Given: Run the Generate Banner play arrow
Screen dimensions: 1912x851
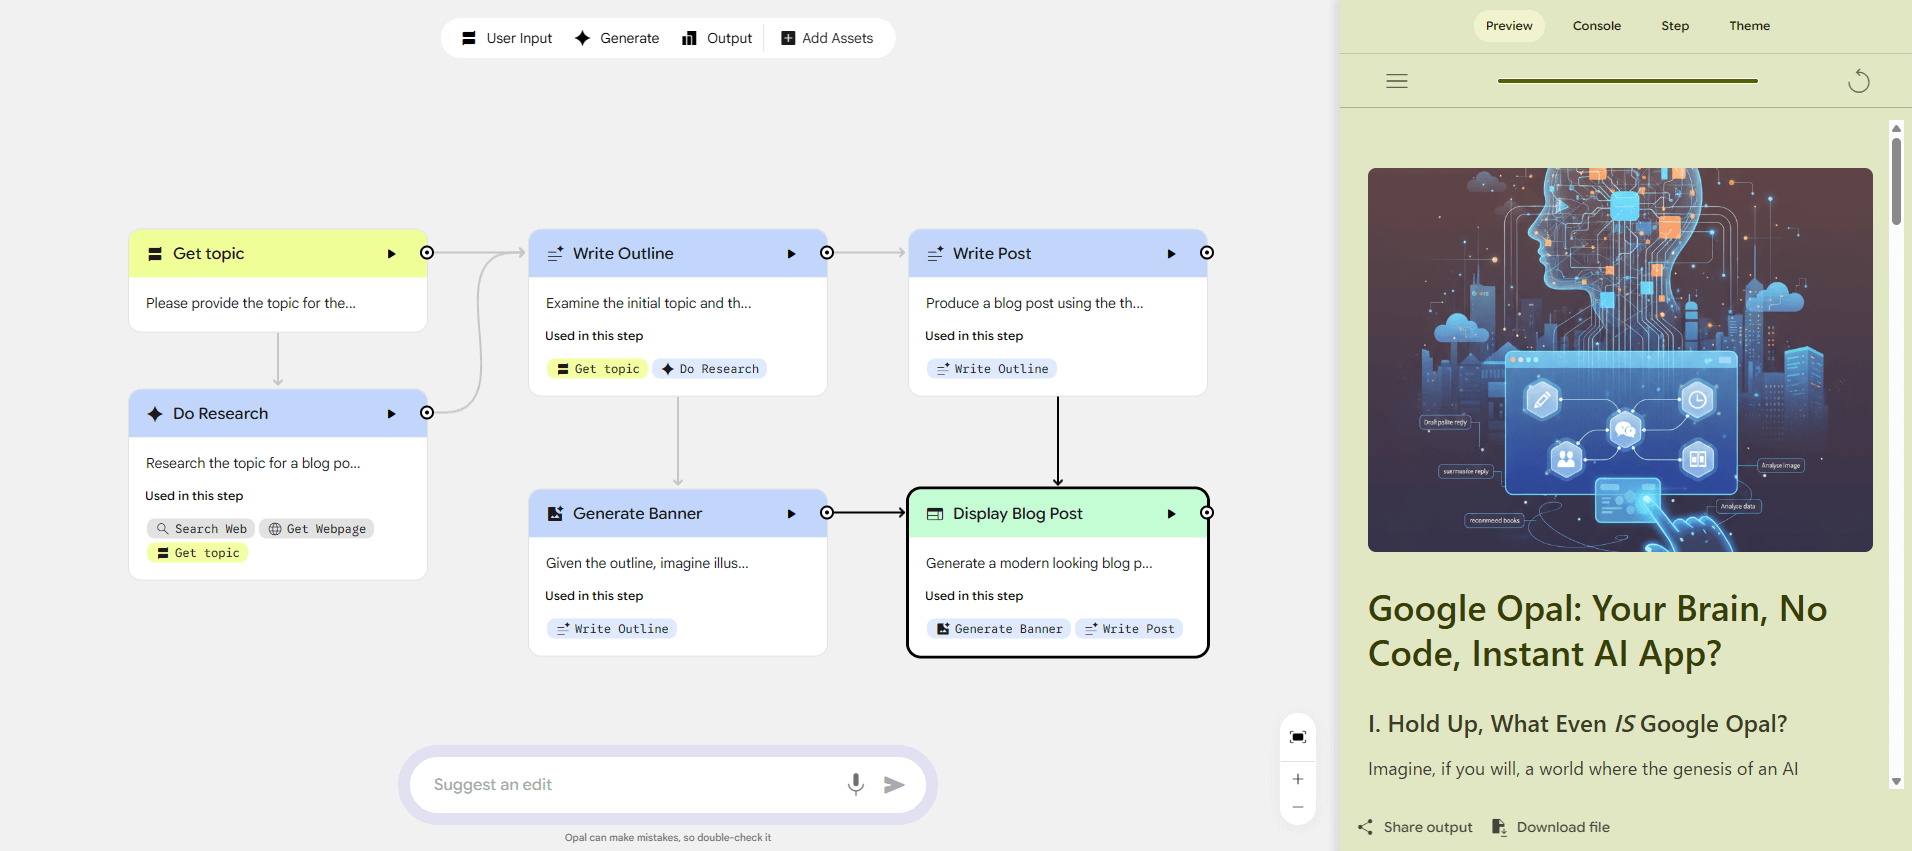Looking at the screenshot, I should pos(791,514).
